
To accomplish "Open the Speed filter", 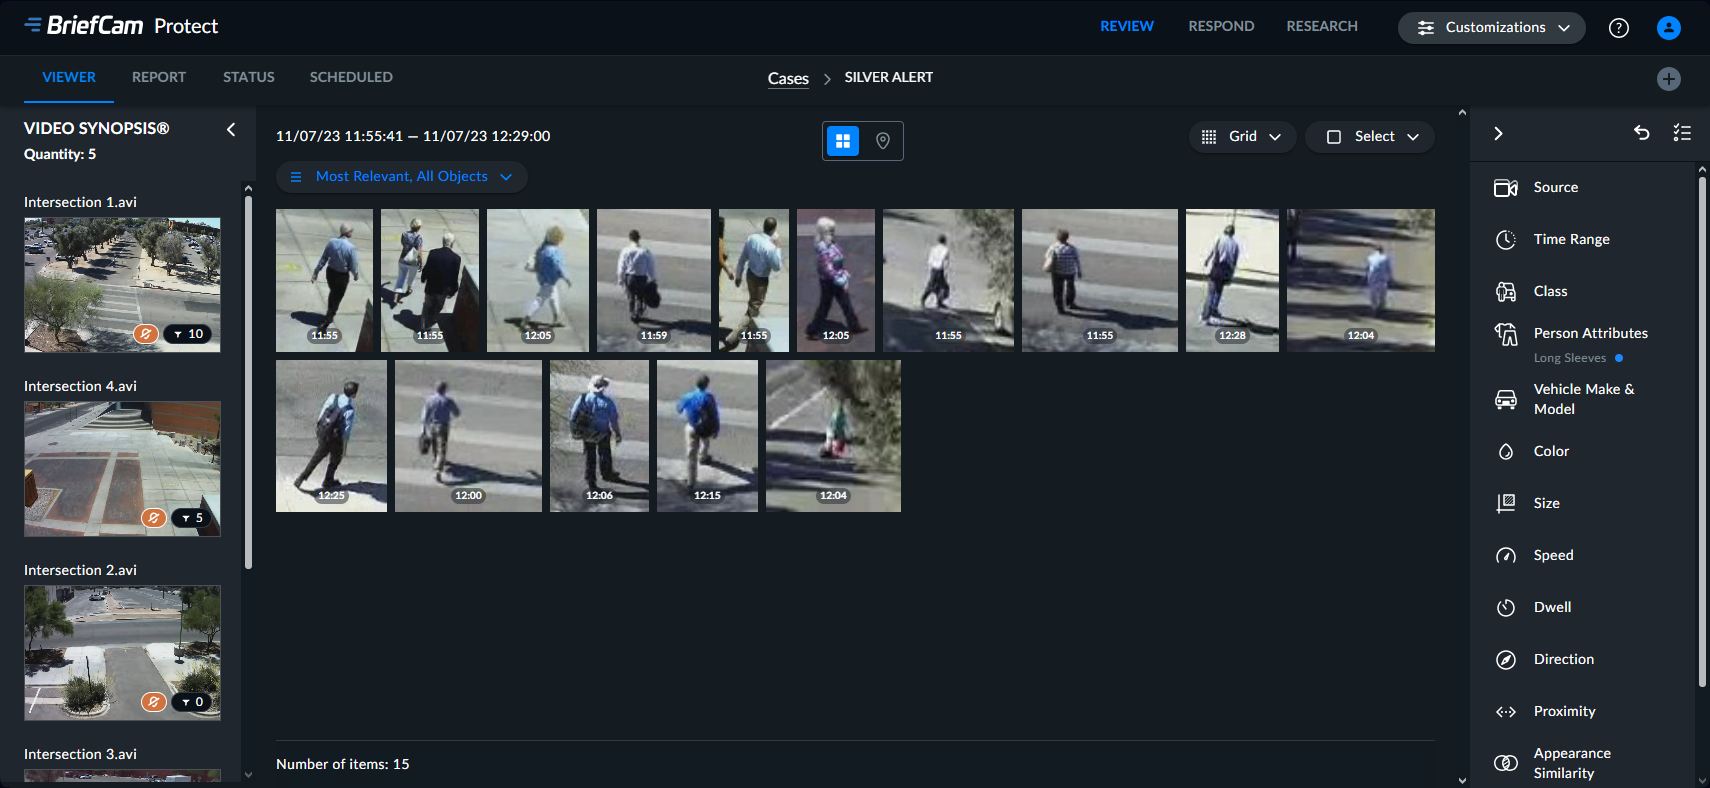I will (x=1553, y=556).
